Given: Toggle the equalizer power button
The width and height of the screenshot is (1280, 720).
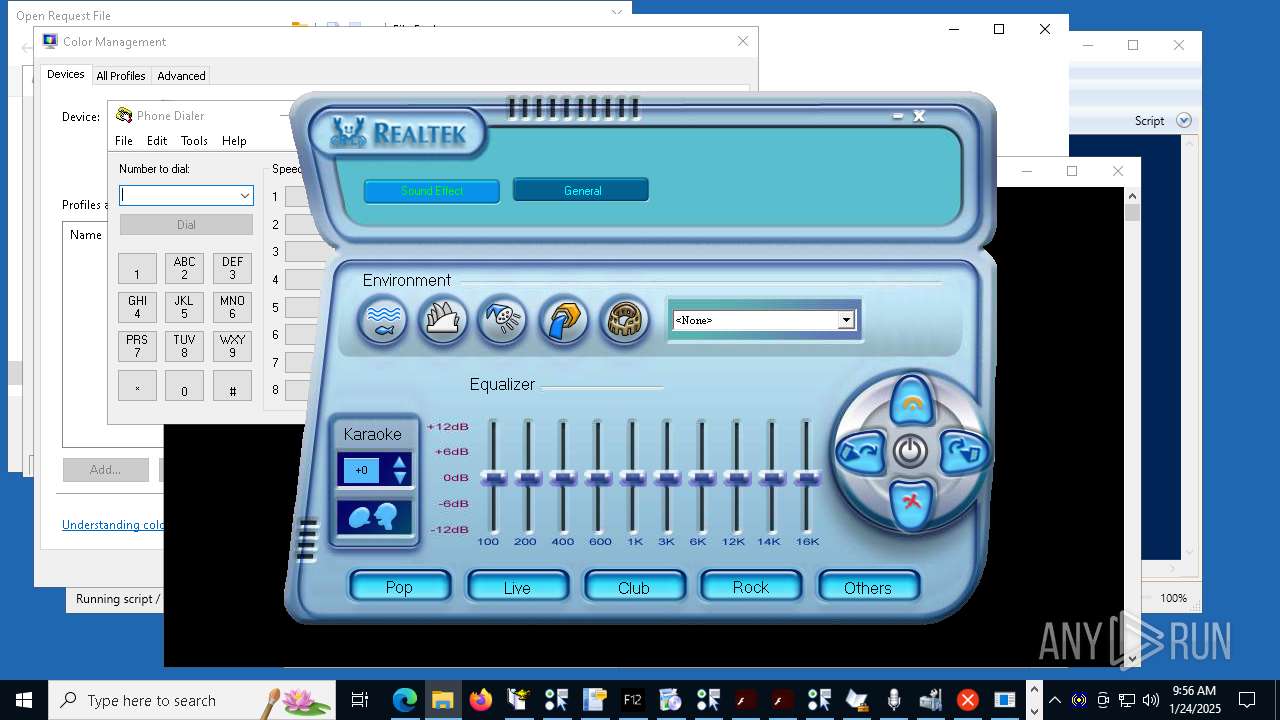Looking at the screenshot, I should point(910,452).
